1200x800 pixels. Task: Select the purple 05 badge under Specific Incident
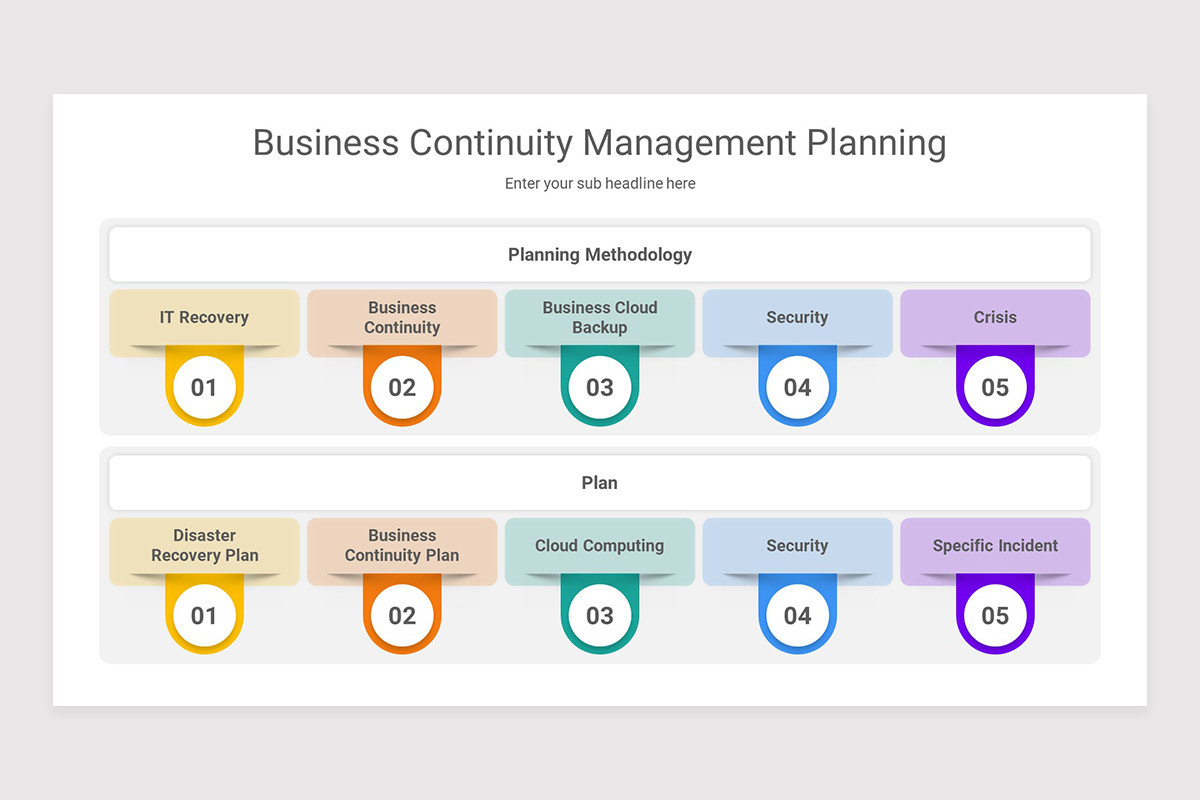995,614
